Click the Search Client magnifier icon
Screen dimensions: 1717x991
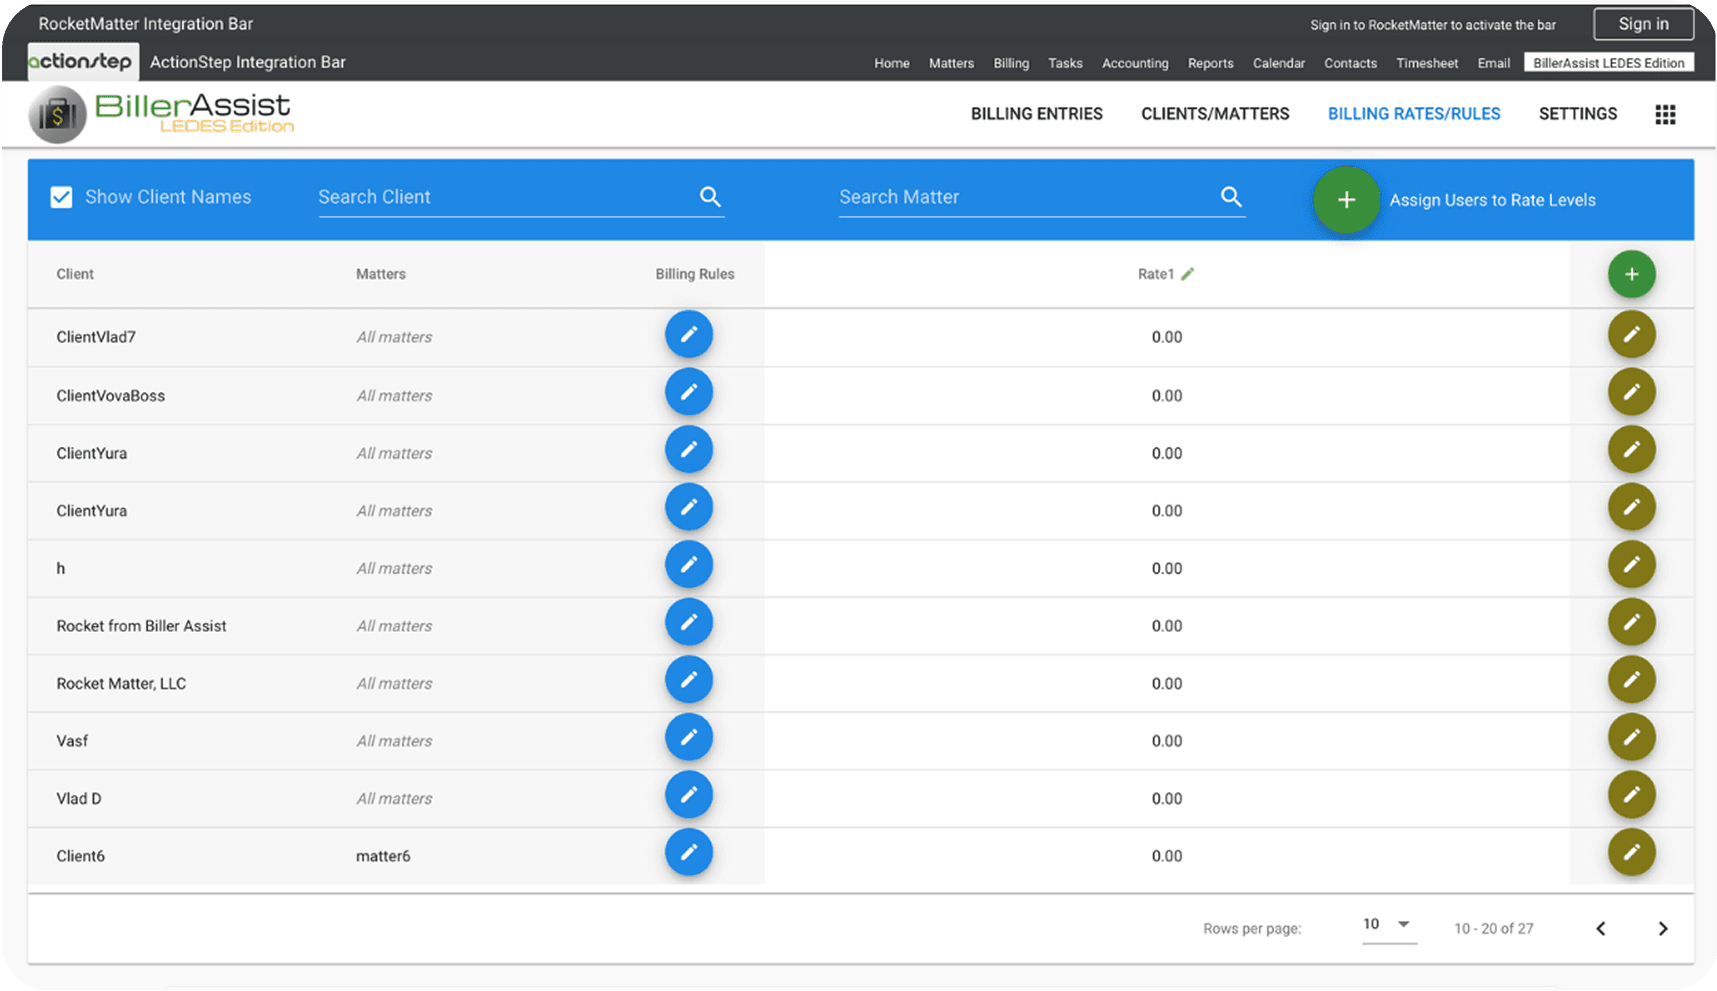pos(710,197)
